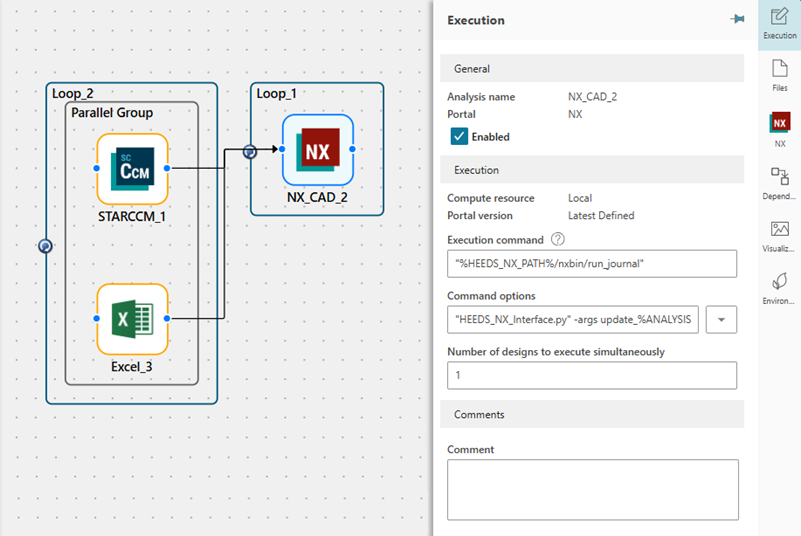Open the Environment sidebar panel
This screenshot has height=536, width=801.
click(x=779, y=289)
